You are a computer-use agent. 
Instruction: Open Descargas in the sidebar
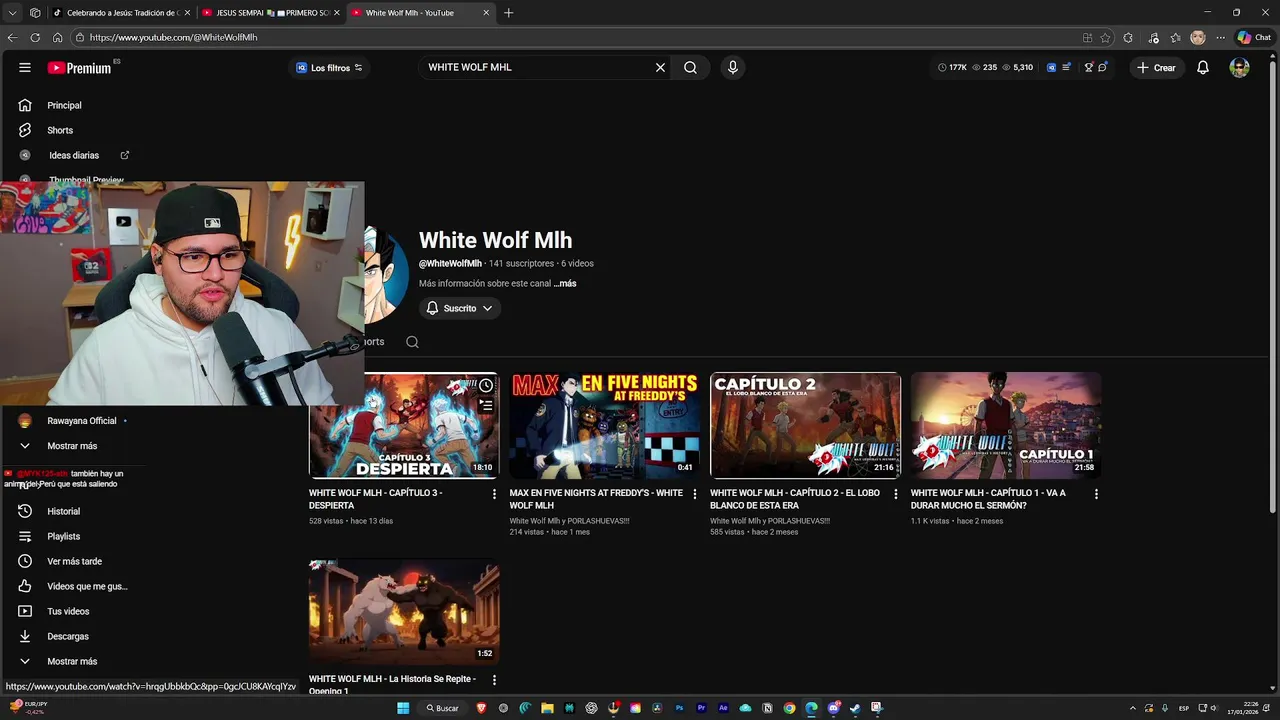point(68,636)
